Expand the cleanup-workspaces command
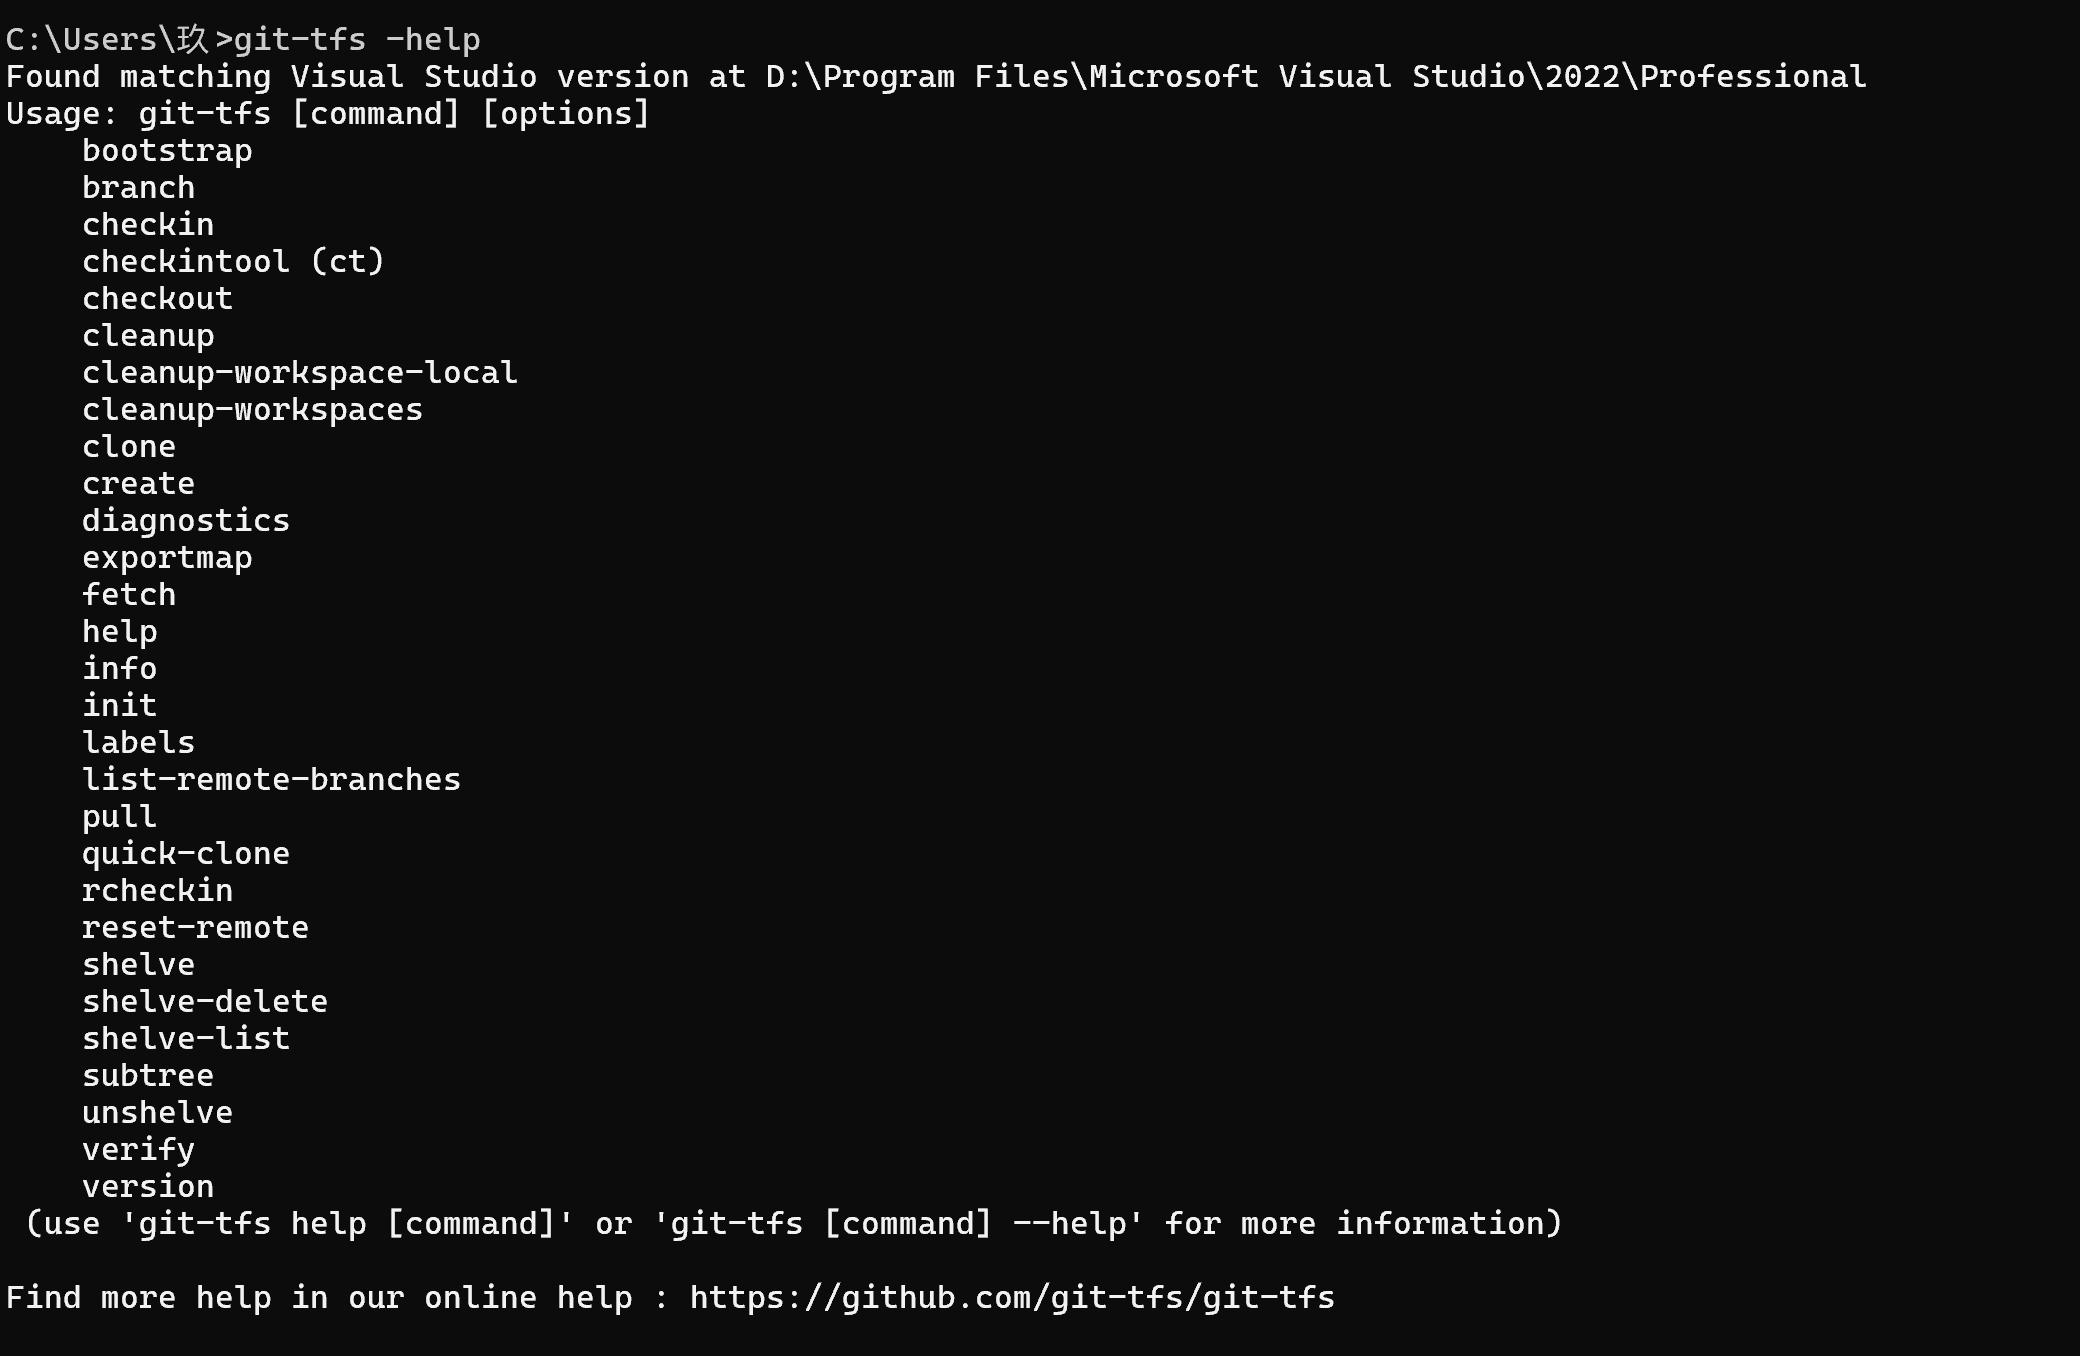The width and height of the screenshot is (2080, 1356). (x=250, y=408)
